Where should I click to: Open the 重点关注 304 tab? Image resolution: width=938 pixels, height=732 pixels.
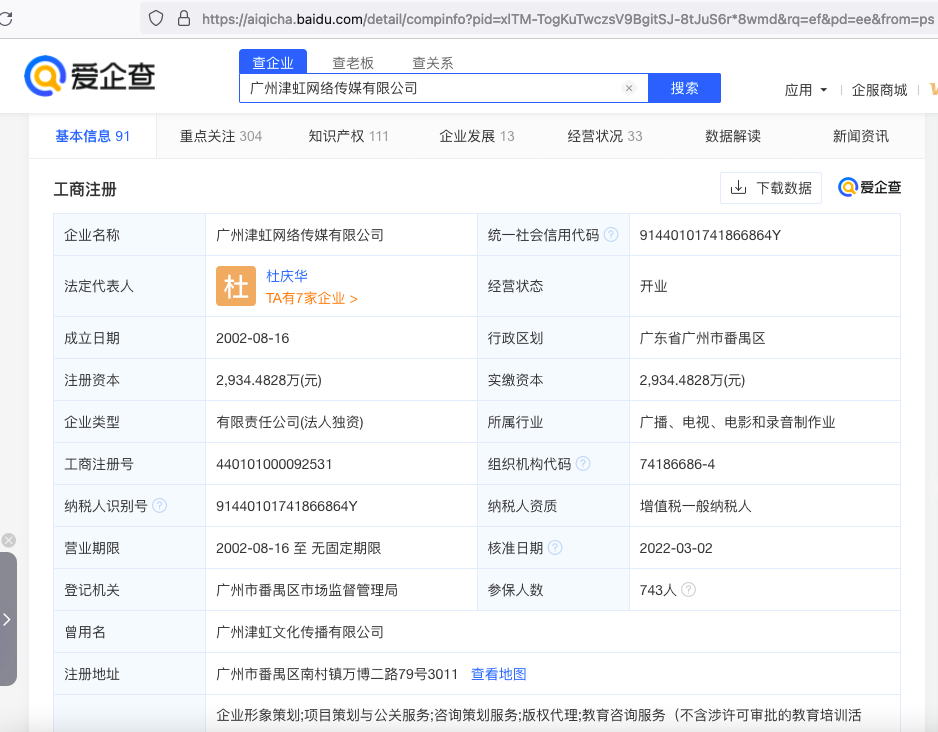221,136
